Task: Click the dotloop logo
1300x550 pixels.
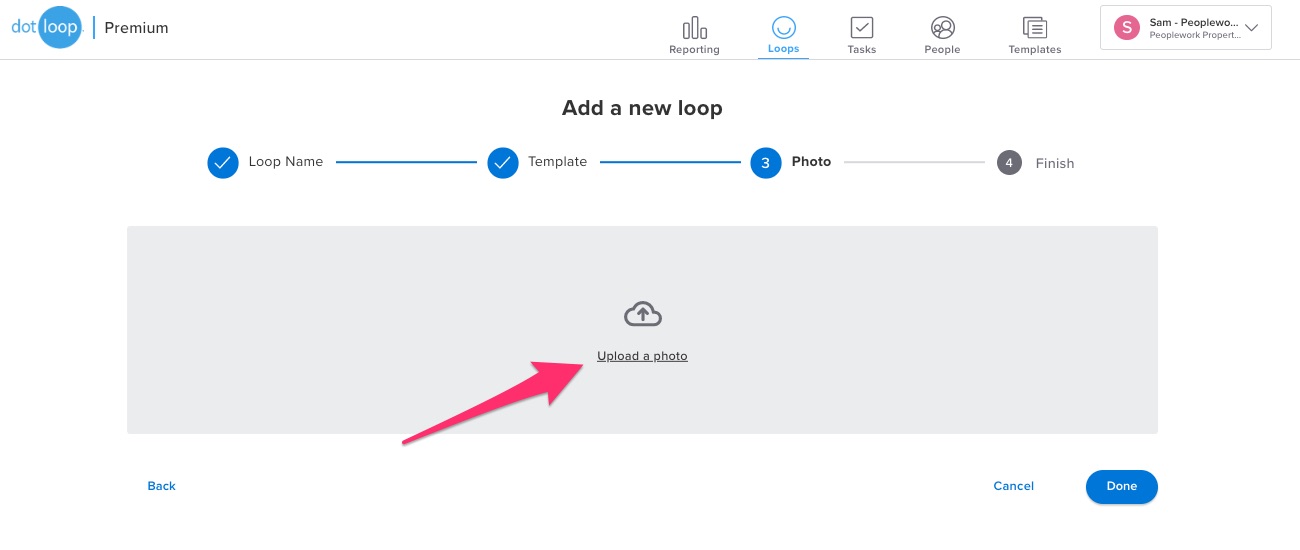Action: coord(46,27)
